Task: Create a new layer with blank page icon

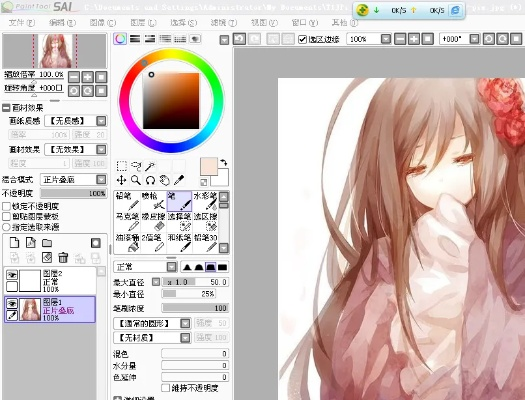Action: tap(14, 242)
